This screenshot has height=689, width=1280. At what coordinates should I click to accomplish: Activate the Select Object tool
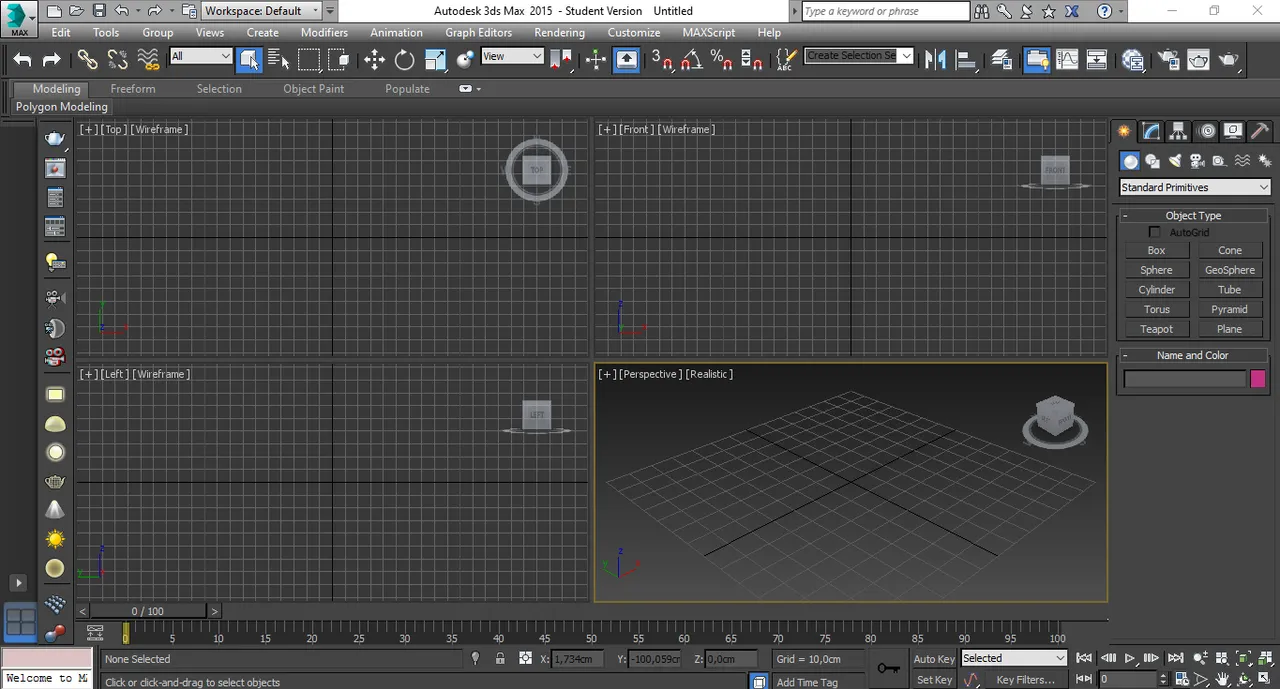(249, 60)
